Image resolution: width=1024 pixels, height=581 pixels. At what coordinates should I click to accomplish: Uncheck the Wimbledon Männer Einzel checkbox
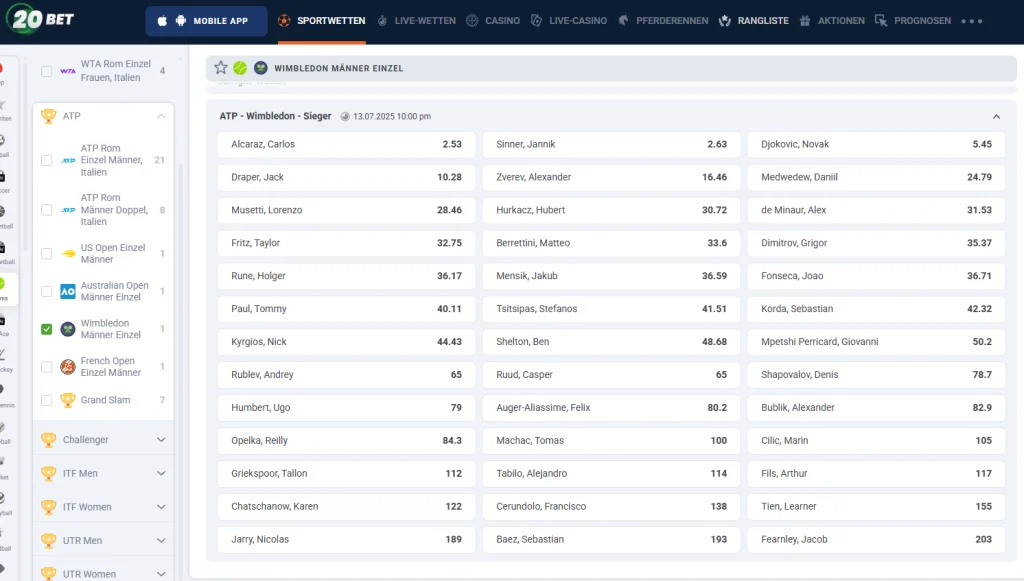[x=46, y=329]
